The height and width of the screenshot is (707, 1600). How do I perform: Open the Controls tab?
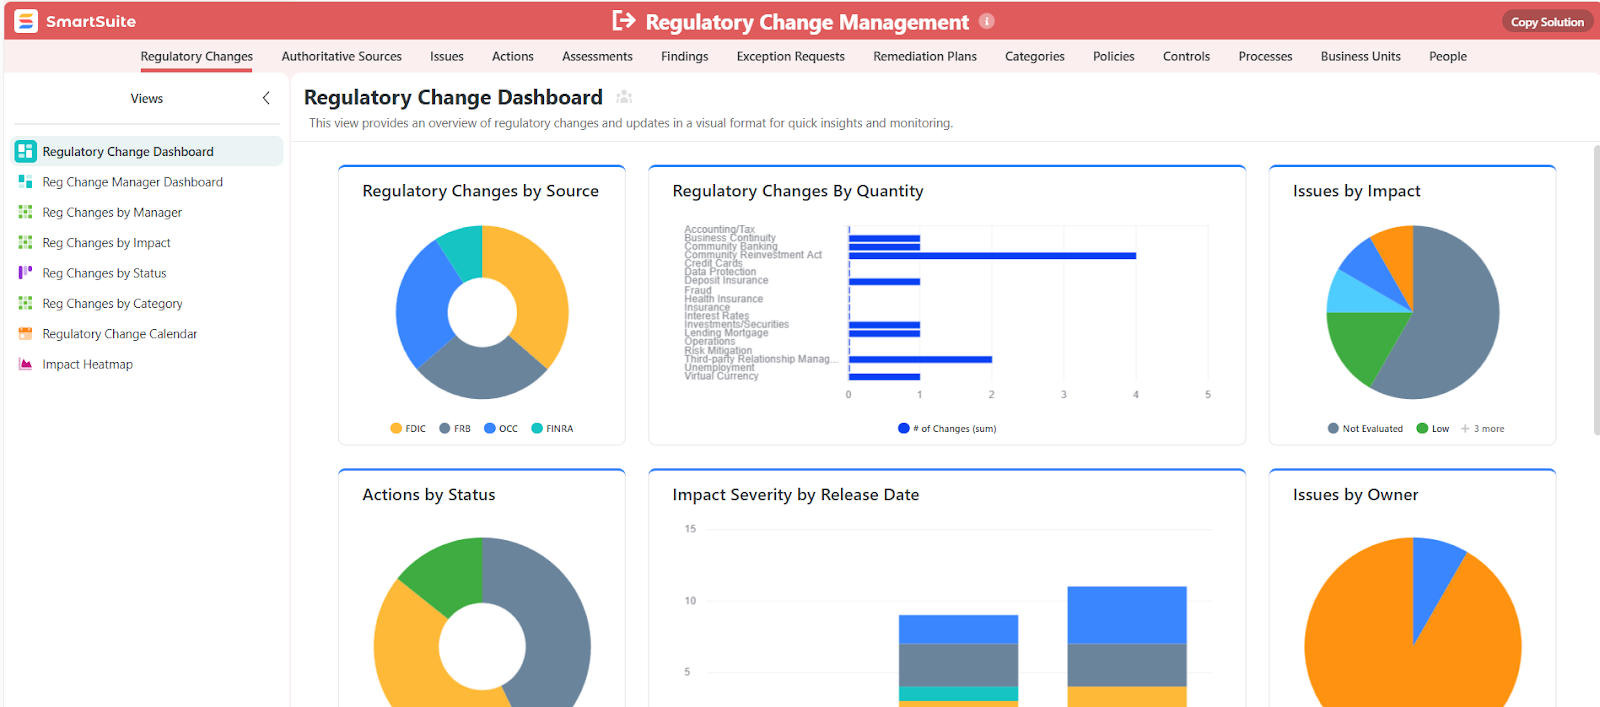pos(1186,56)
